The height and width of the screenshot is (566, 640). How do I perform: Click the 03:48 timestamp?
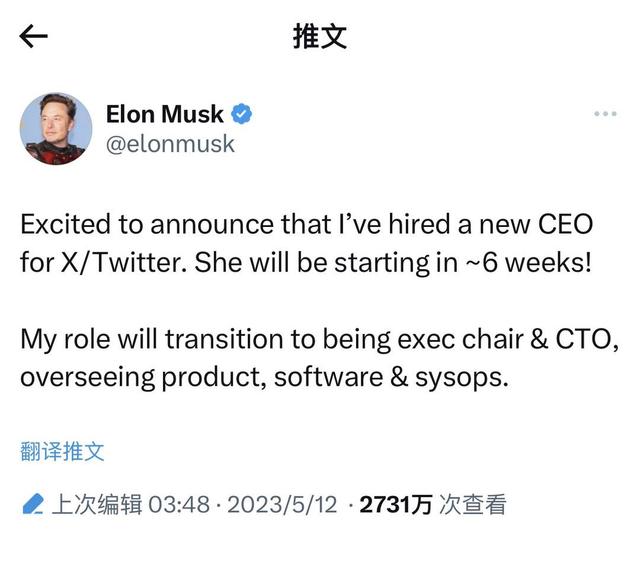[x=178, y=504]
